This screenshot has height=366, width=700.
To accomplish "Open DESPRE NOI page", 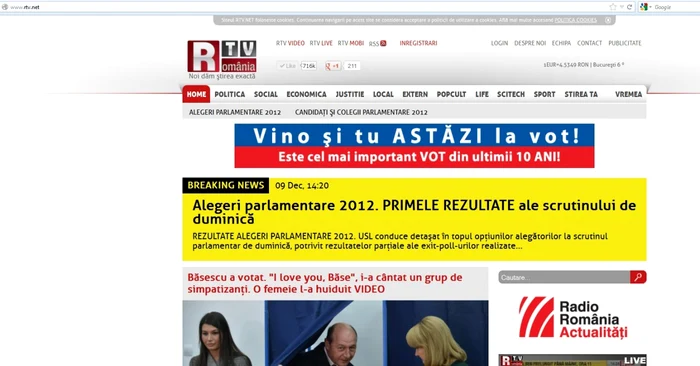I will tap(530, 43).
